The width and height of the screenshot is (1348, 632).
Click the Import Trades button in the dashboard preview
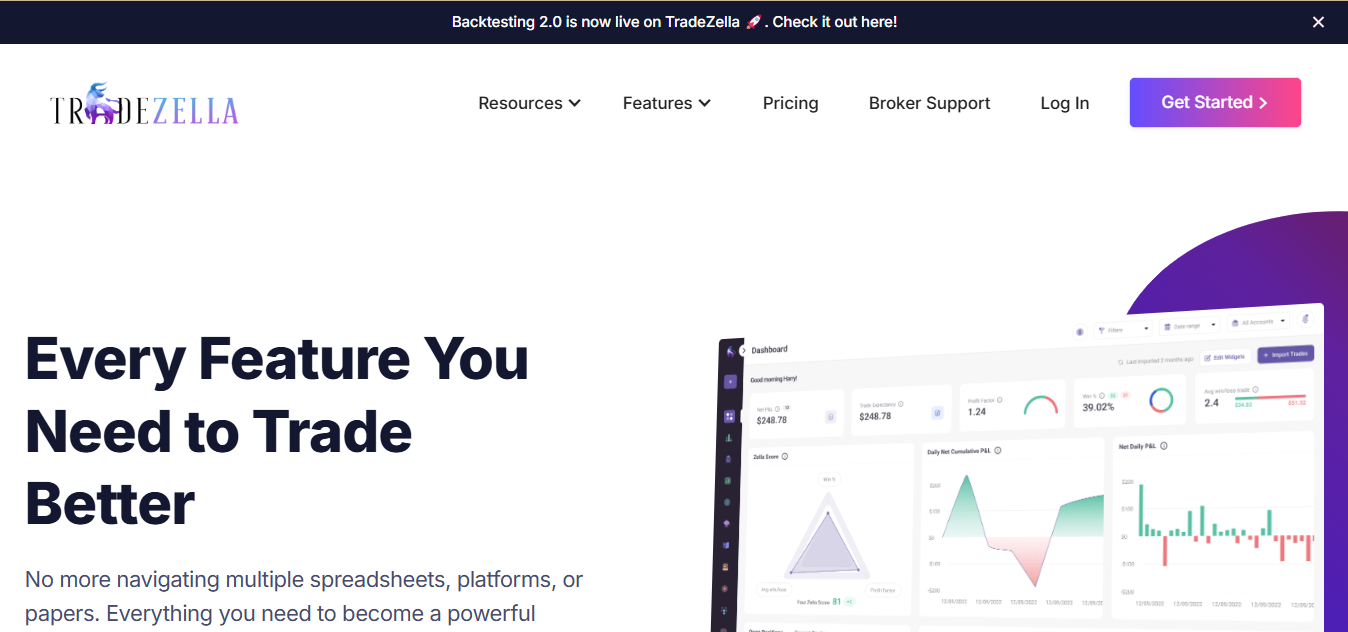[x=1286, y=354]
